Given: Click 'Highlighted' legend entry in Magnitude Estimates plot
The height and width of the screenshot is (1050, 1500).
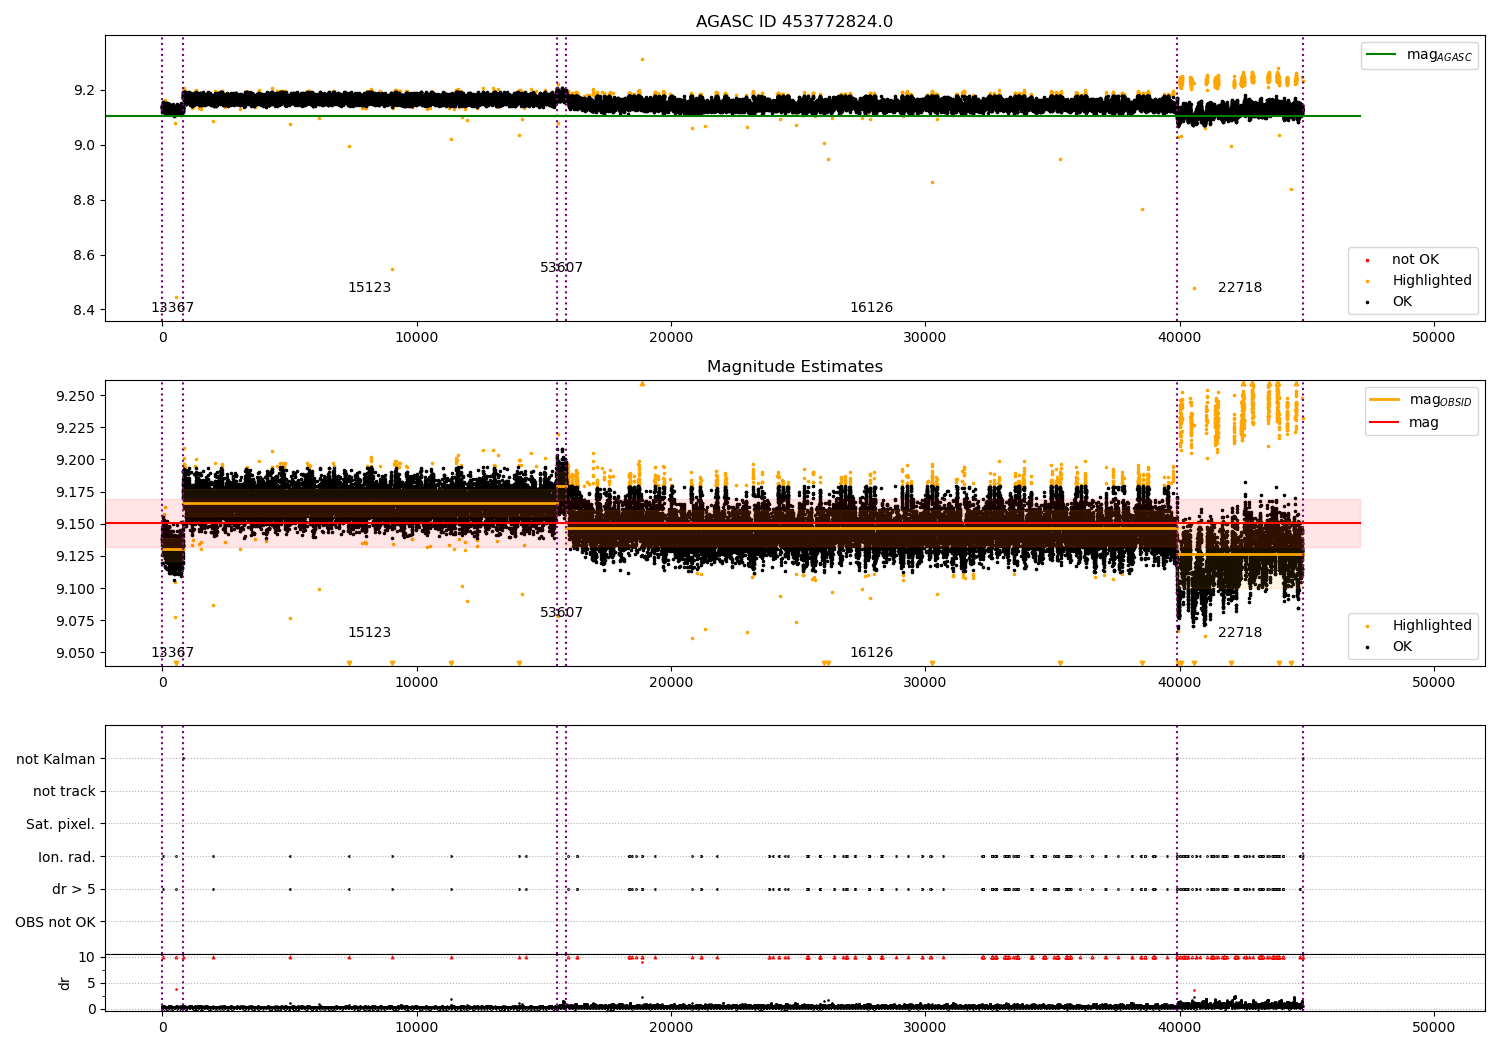Looking at the screenshot, I should pos(1431,626).
